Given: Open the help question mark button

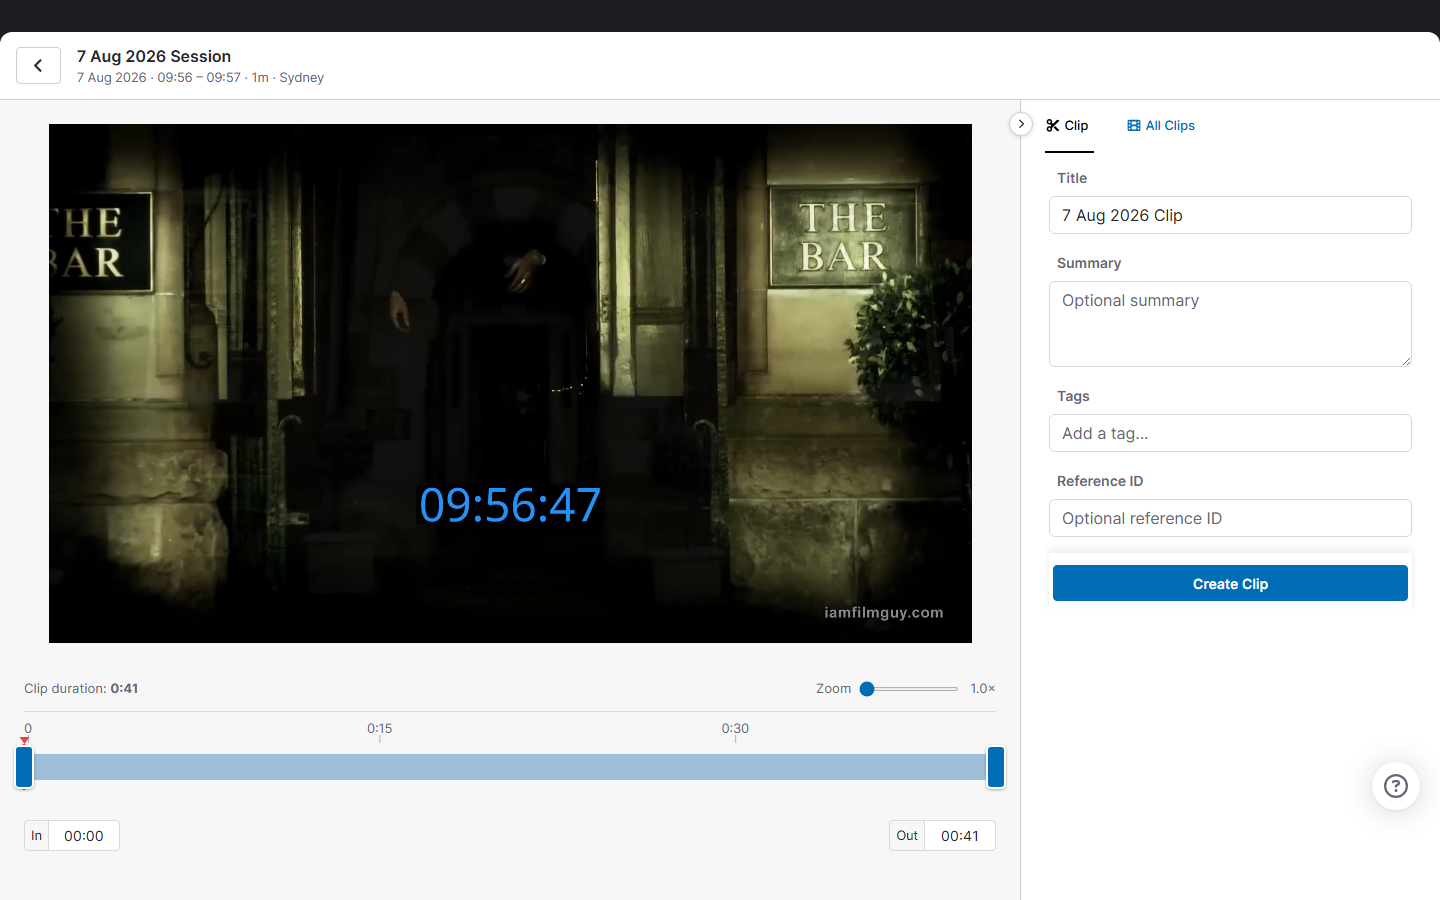Looking at the screenshot, I should (x=1395, y=786).
